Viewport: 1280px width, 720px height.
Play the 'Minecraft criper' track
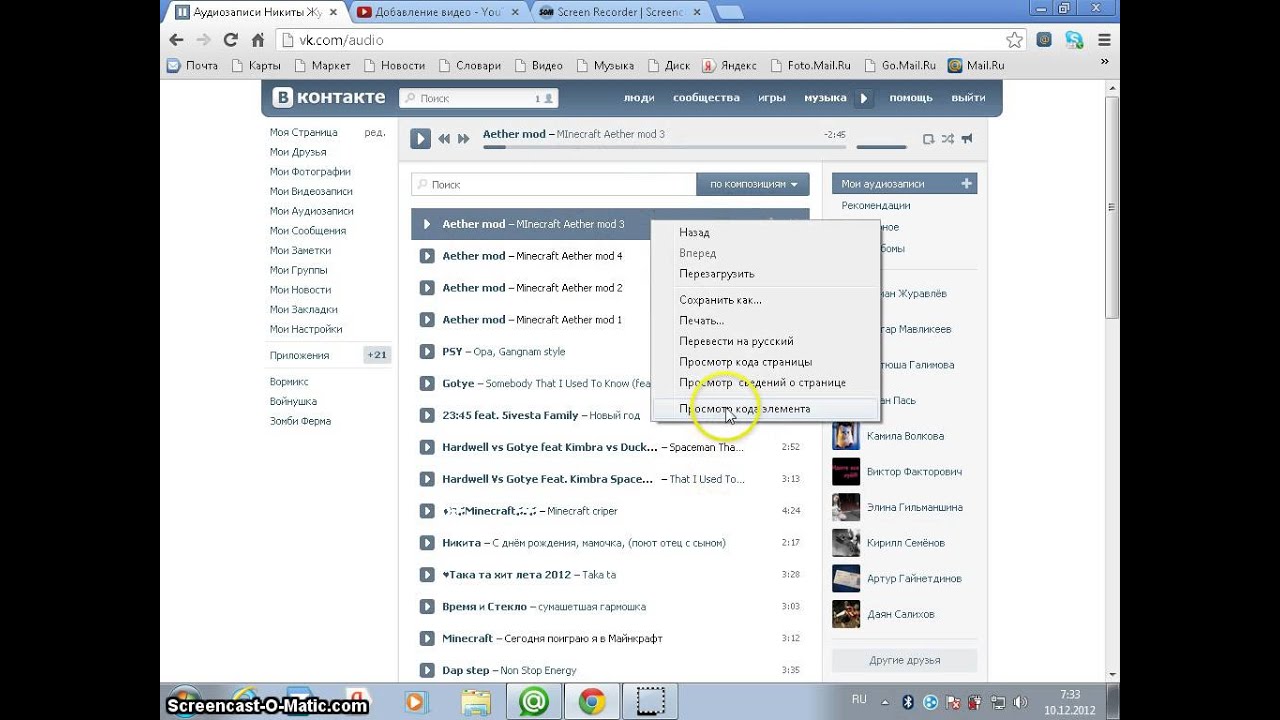[426, 511]
